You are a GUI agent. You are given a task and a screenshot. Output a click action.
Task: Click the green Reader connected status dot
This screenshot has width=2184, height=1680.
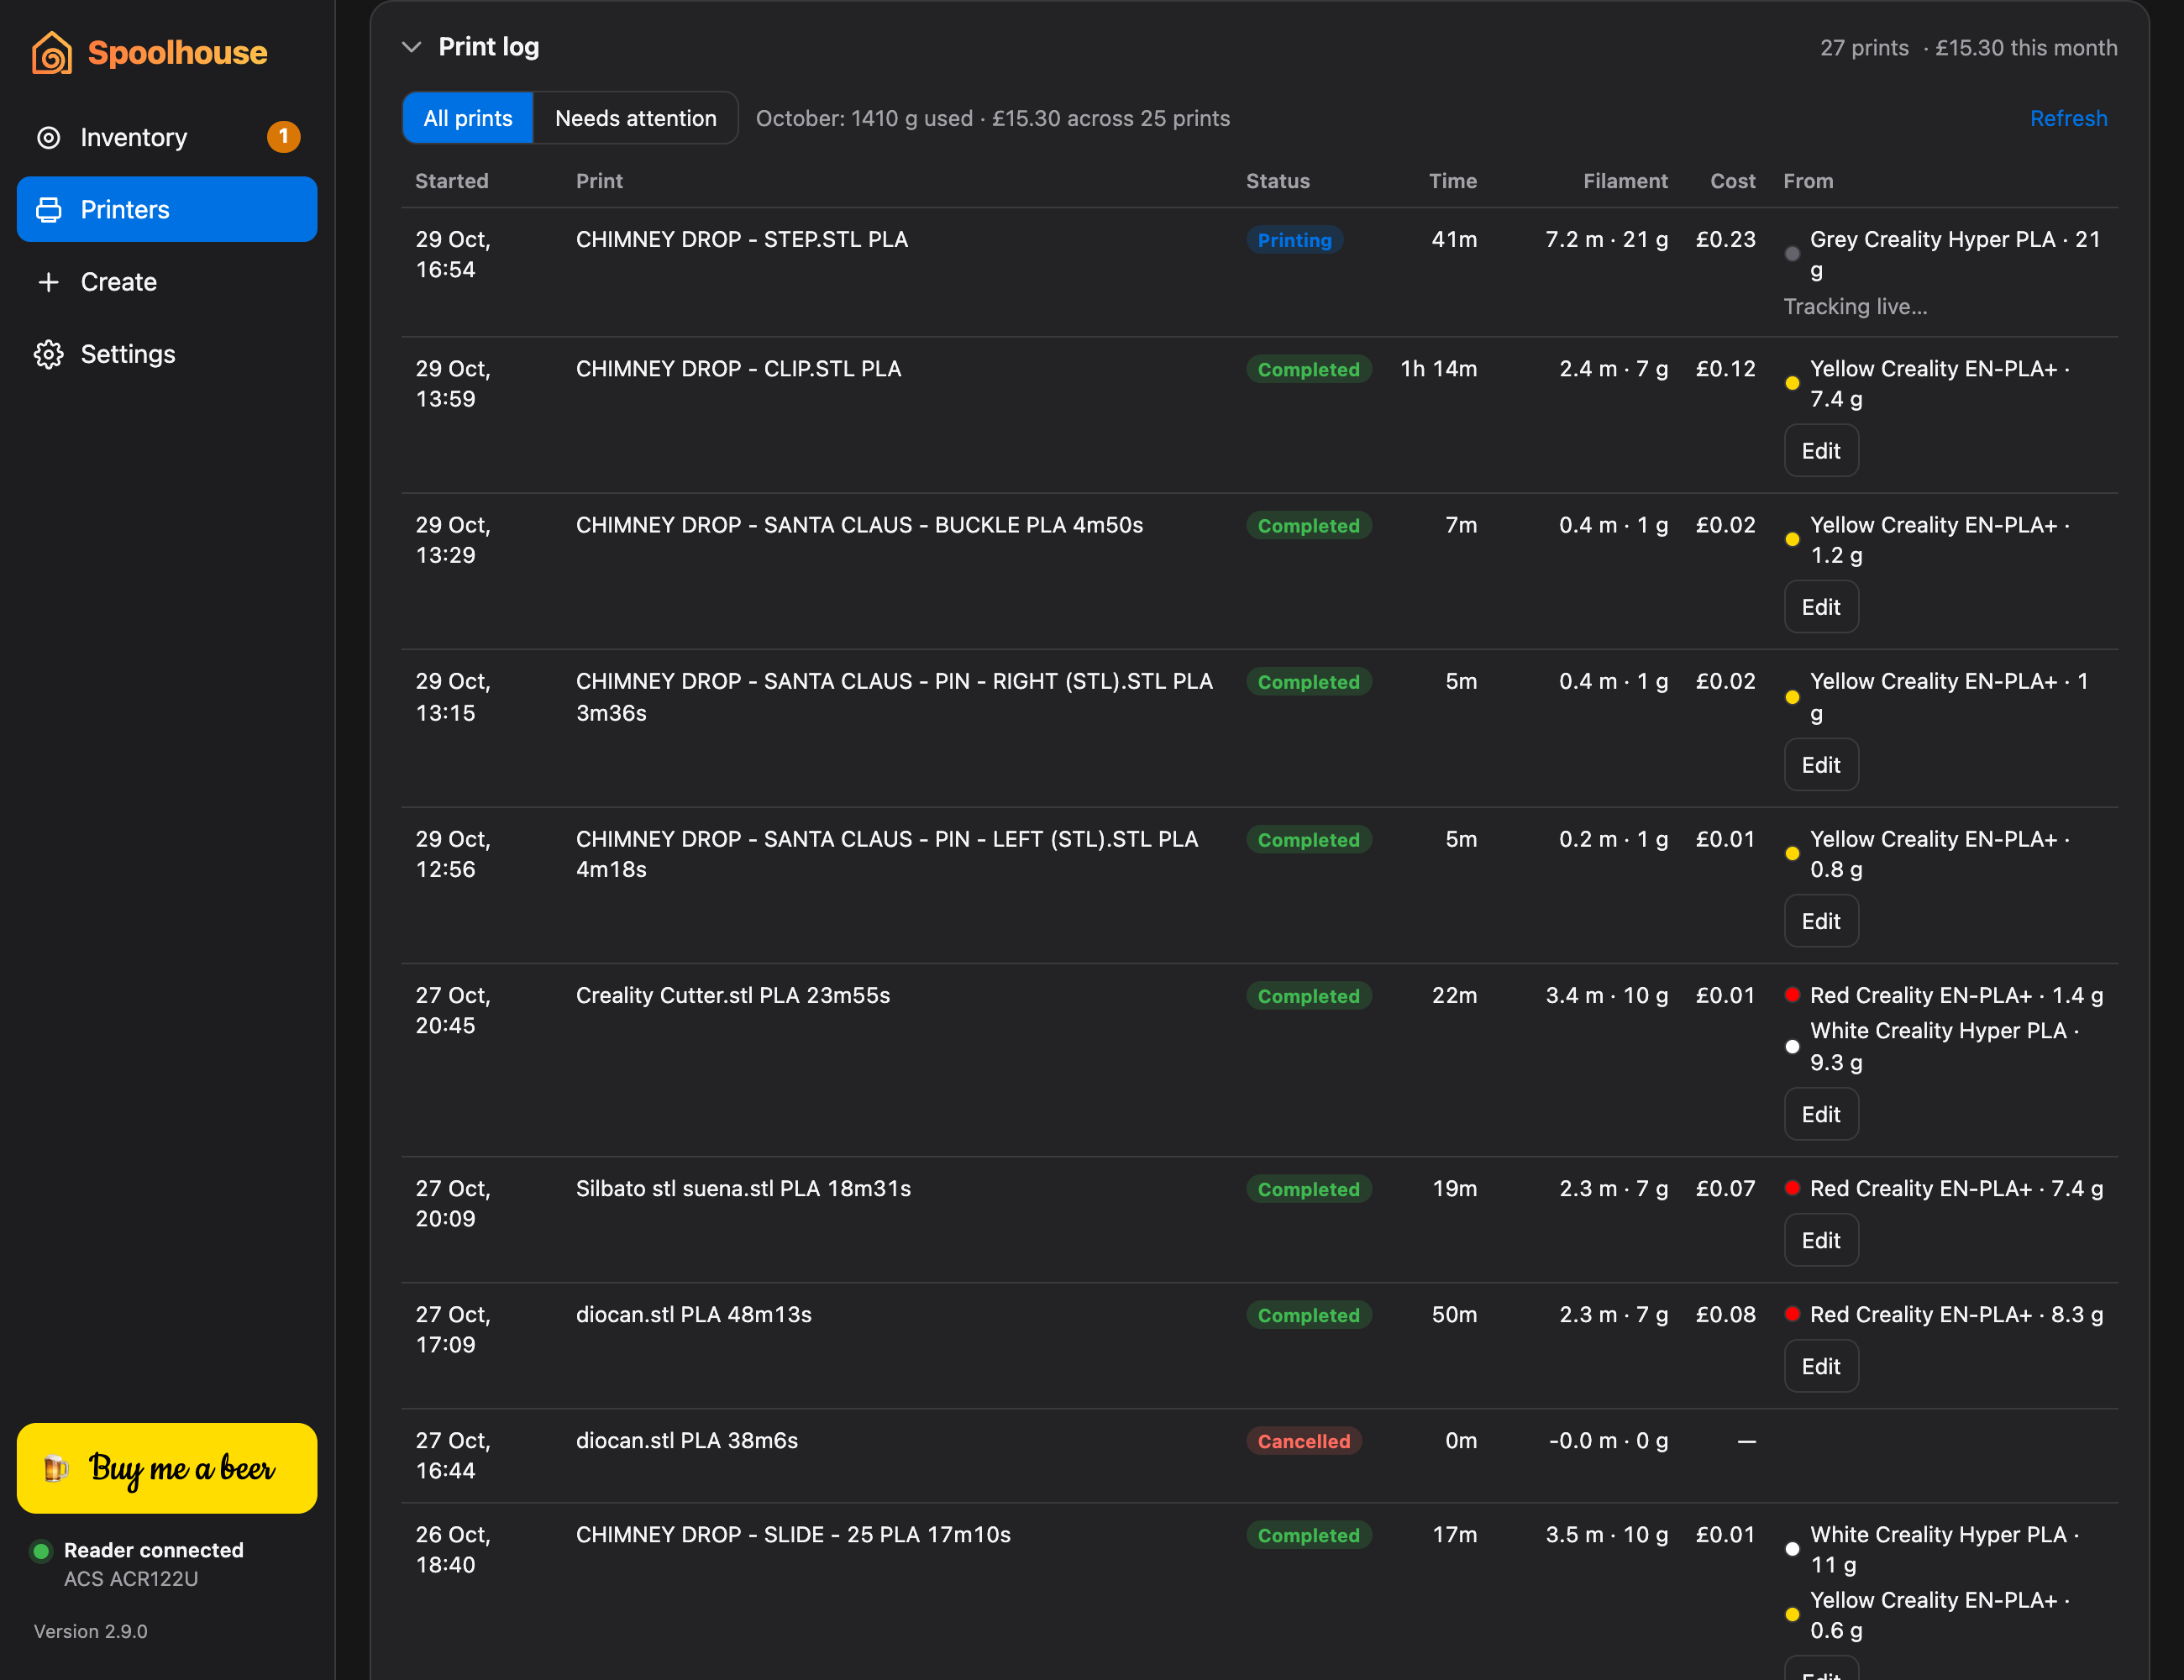(x=41, y=1551)
